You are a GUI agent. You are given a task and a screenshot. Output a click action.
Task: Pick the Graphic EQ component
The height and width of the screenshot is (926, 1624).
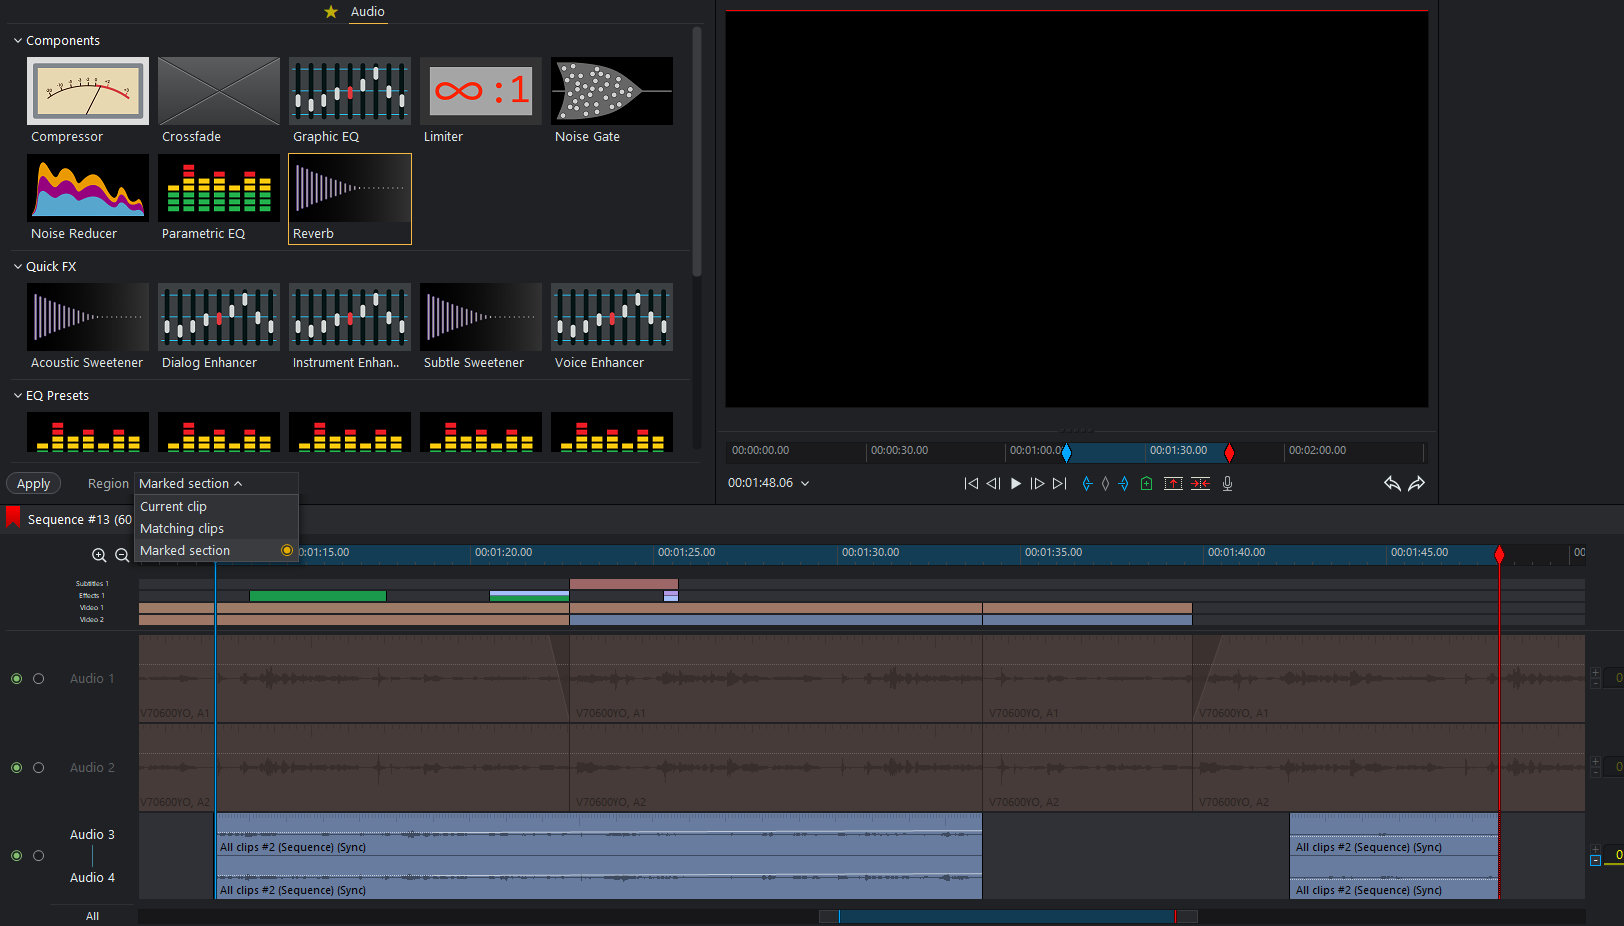pyautogui.click(x=350, y=101)
